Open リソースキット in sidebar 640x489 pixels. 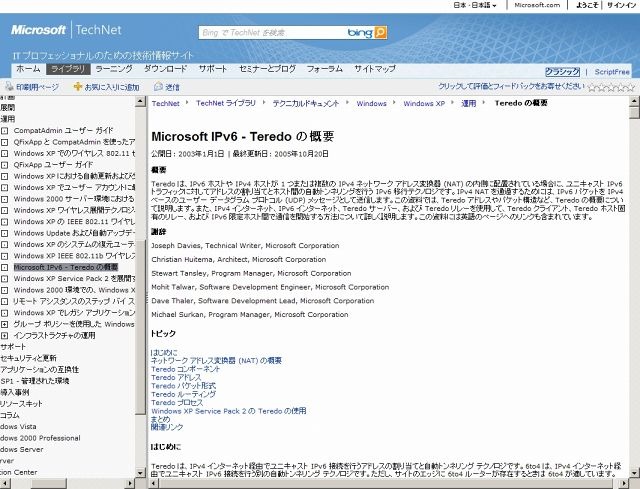[21, 404]
